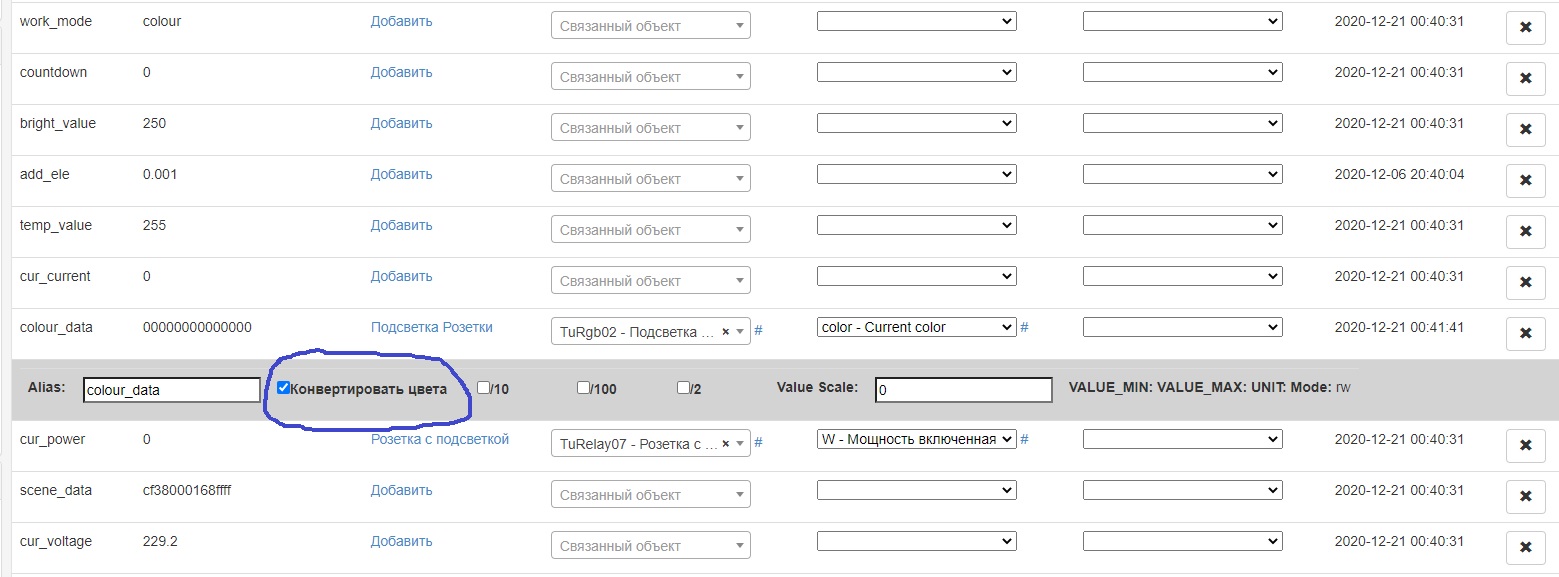Viewport: 1559px width, 577px height.
Task: Expand the W - Мощность включенная dropdown
Action: point(916,439)
